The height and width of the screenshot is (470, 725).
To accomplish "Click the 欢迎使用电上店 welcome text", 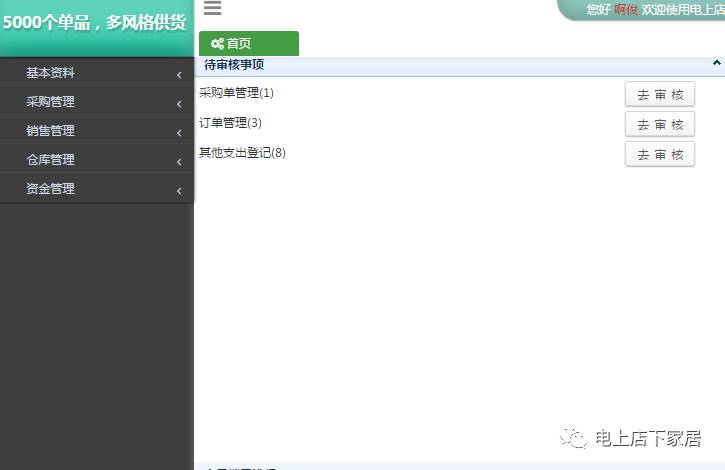I will click(x=683, y=9).
